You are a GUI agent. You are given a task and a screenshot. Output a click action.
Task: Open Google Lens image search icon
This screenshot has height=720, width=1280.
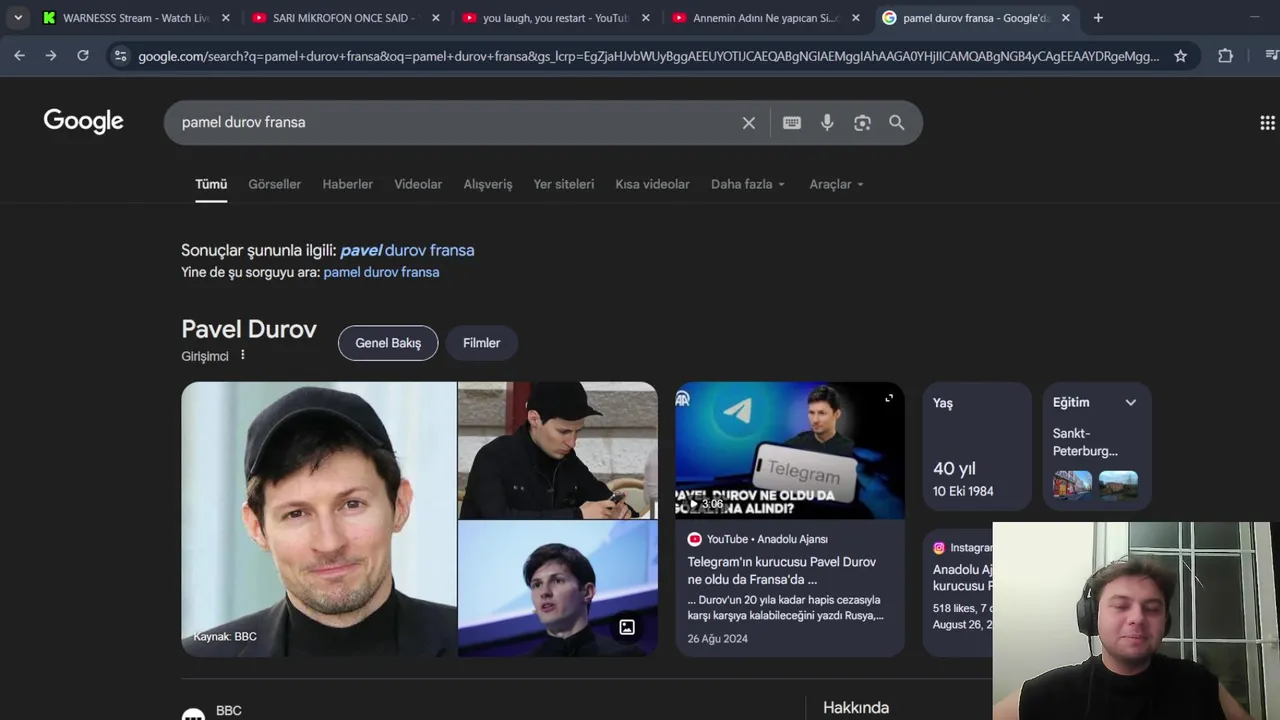click(862, 123)
